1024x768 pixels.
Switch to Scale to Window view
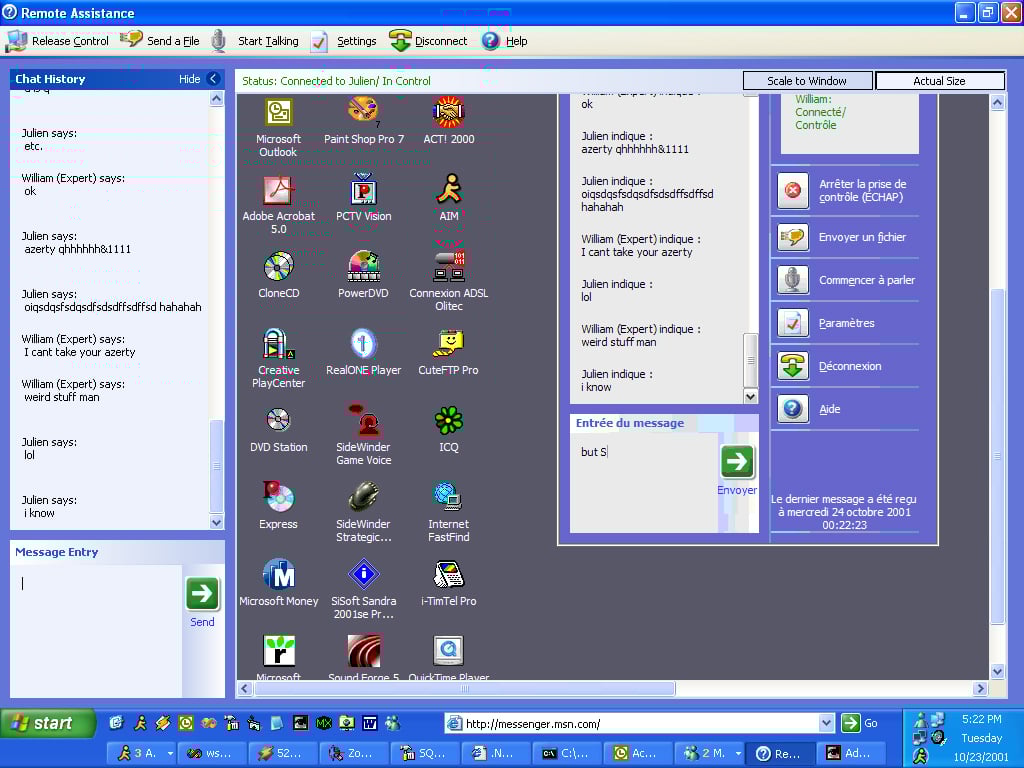807,81
